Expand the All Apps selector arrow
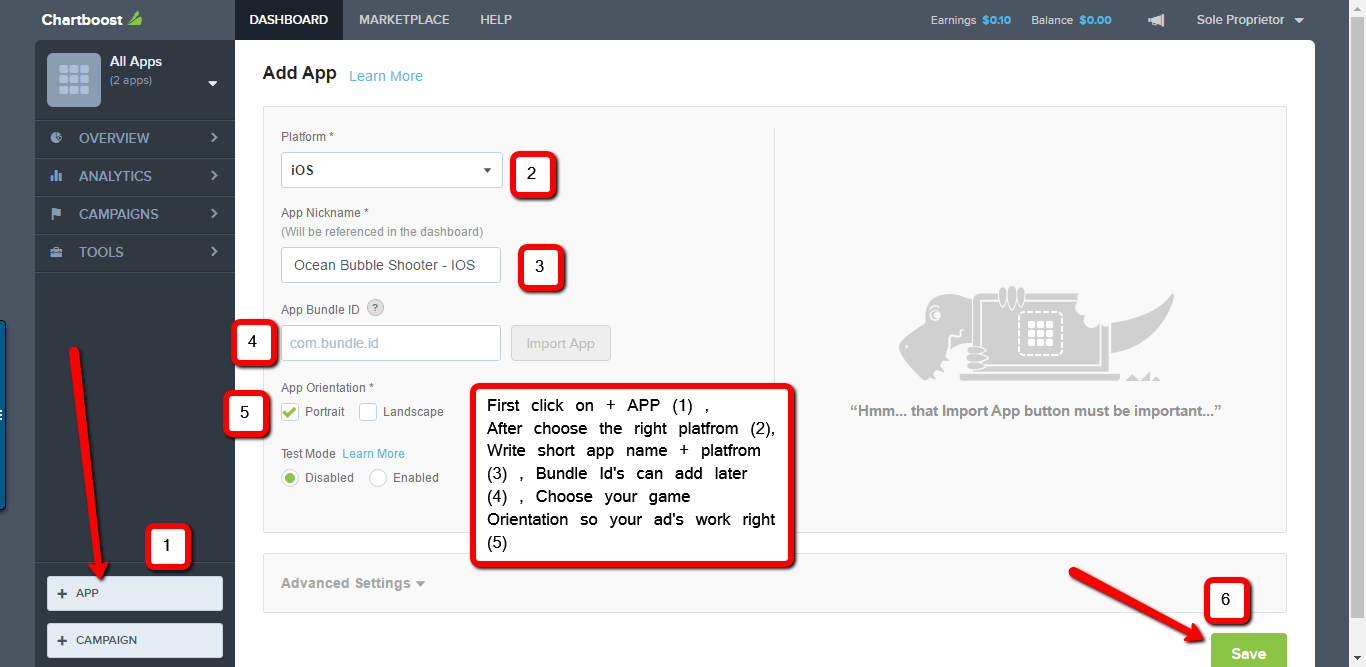The image size is (1366, 667). pyautogui.click(x=213, y=84)
